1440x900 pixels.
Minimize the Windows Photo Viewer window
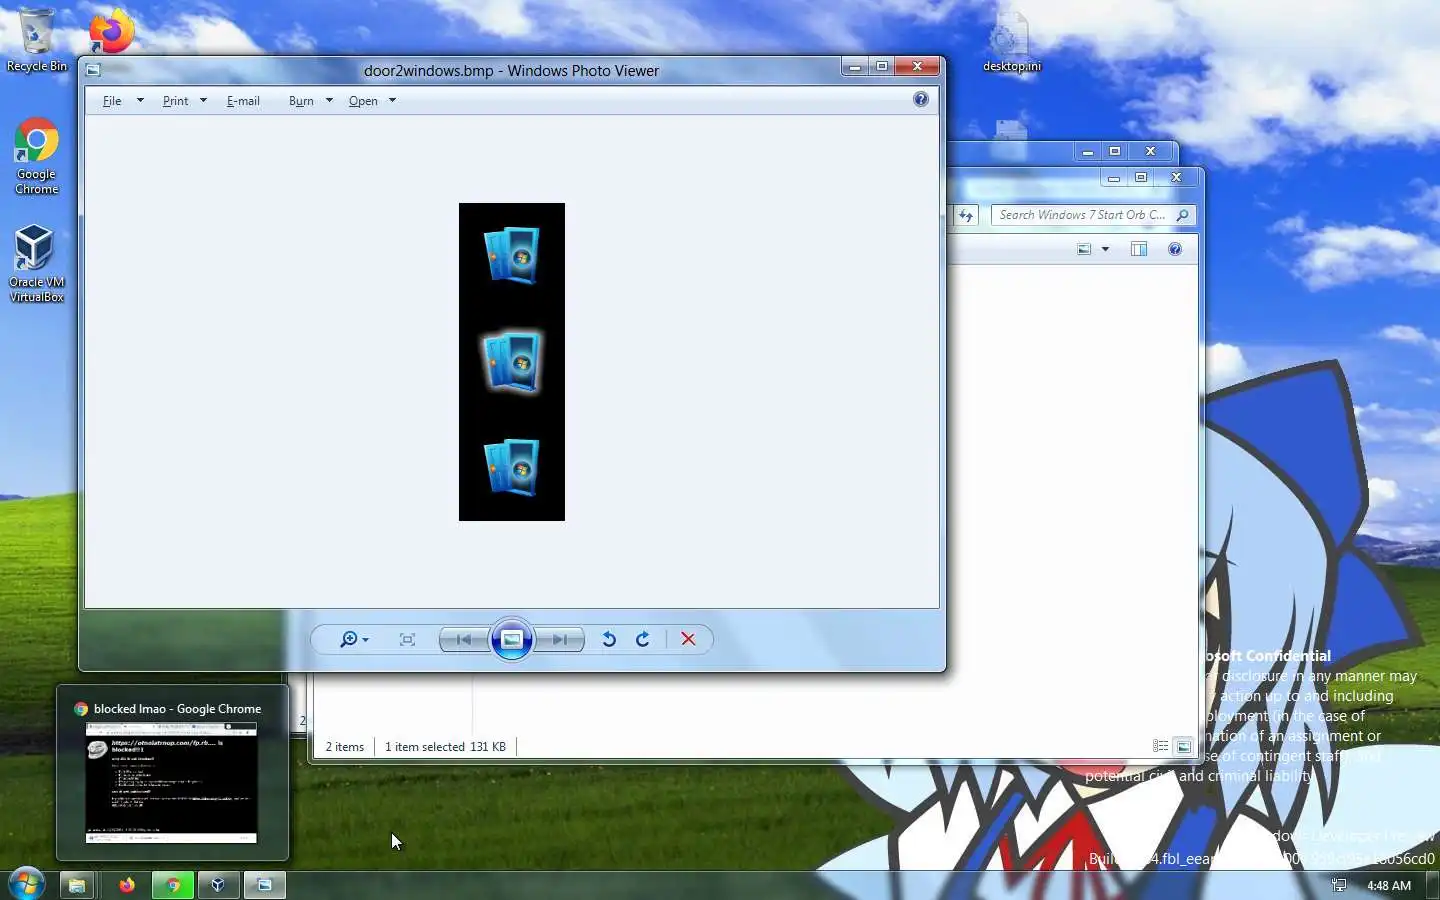[x=855, y=67]
